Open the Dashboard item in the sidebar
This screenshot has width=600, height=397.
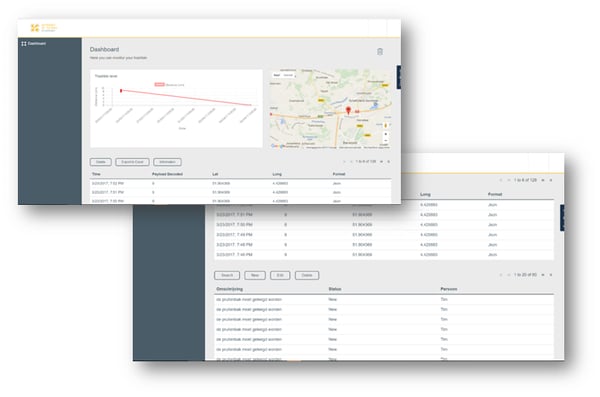[34, 44]
